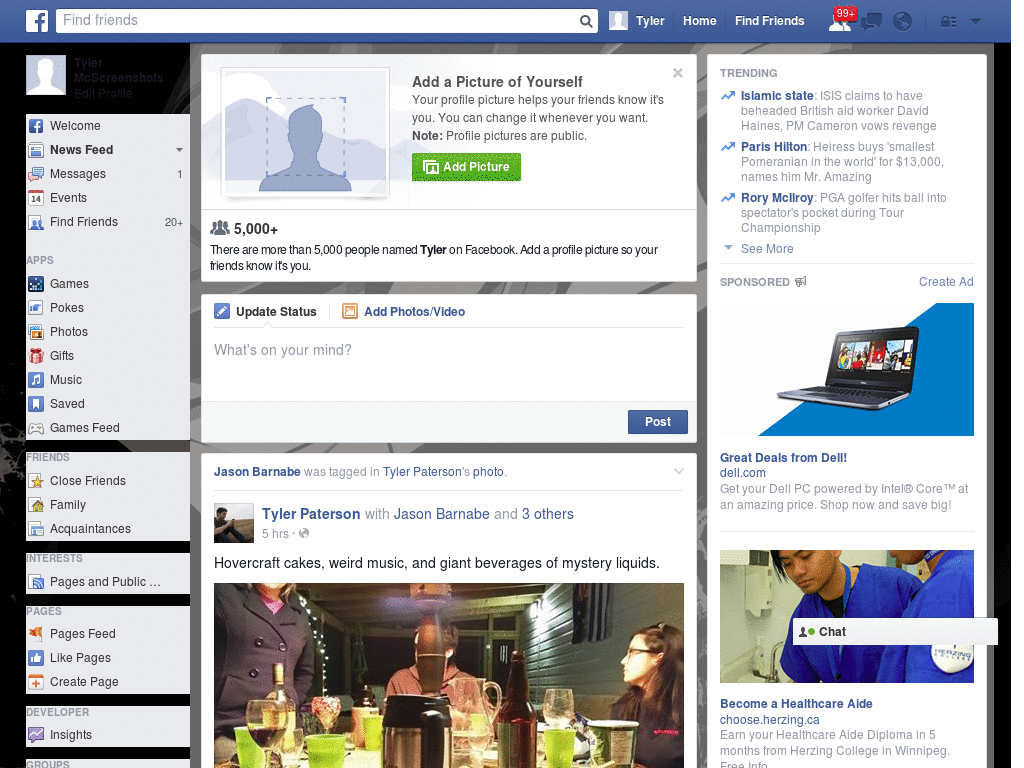This screenshot has height=768, width=1024.
Task: Open Find Friends in the top bar
Action: [x=769, y=21]
